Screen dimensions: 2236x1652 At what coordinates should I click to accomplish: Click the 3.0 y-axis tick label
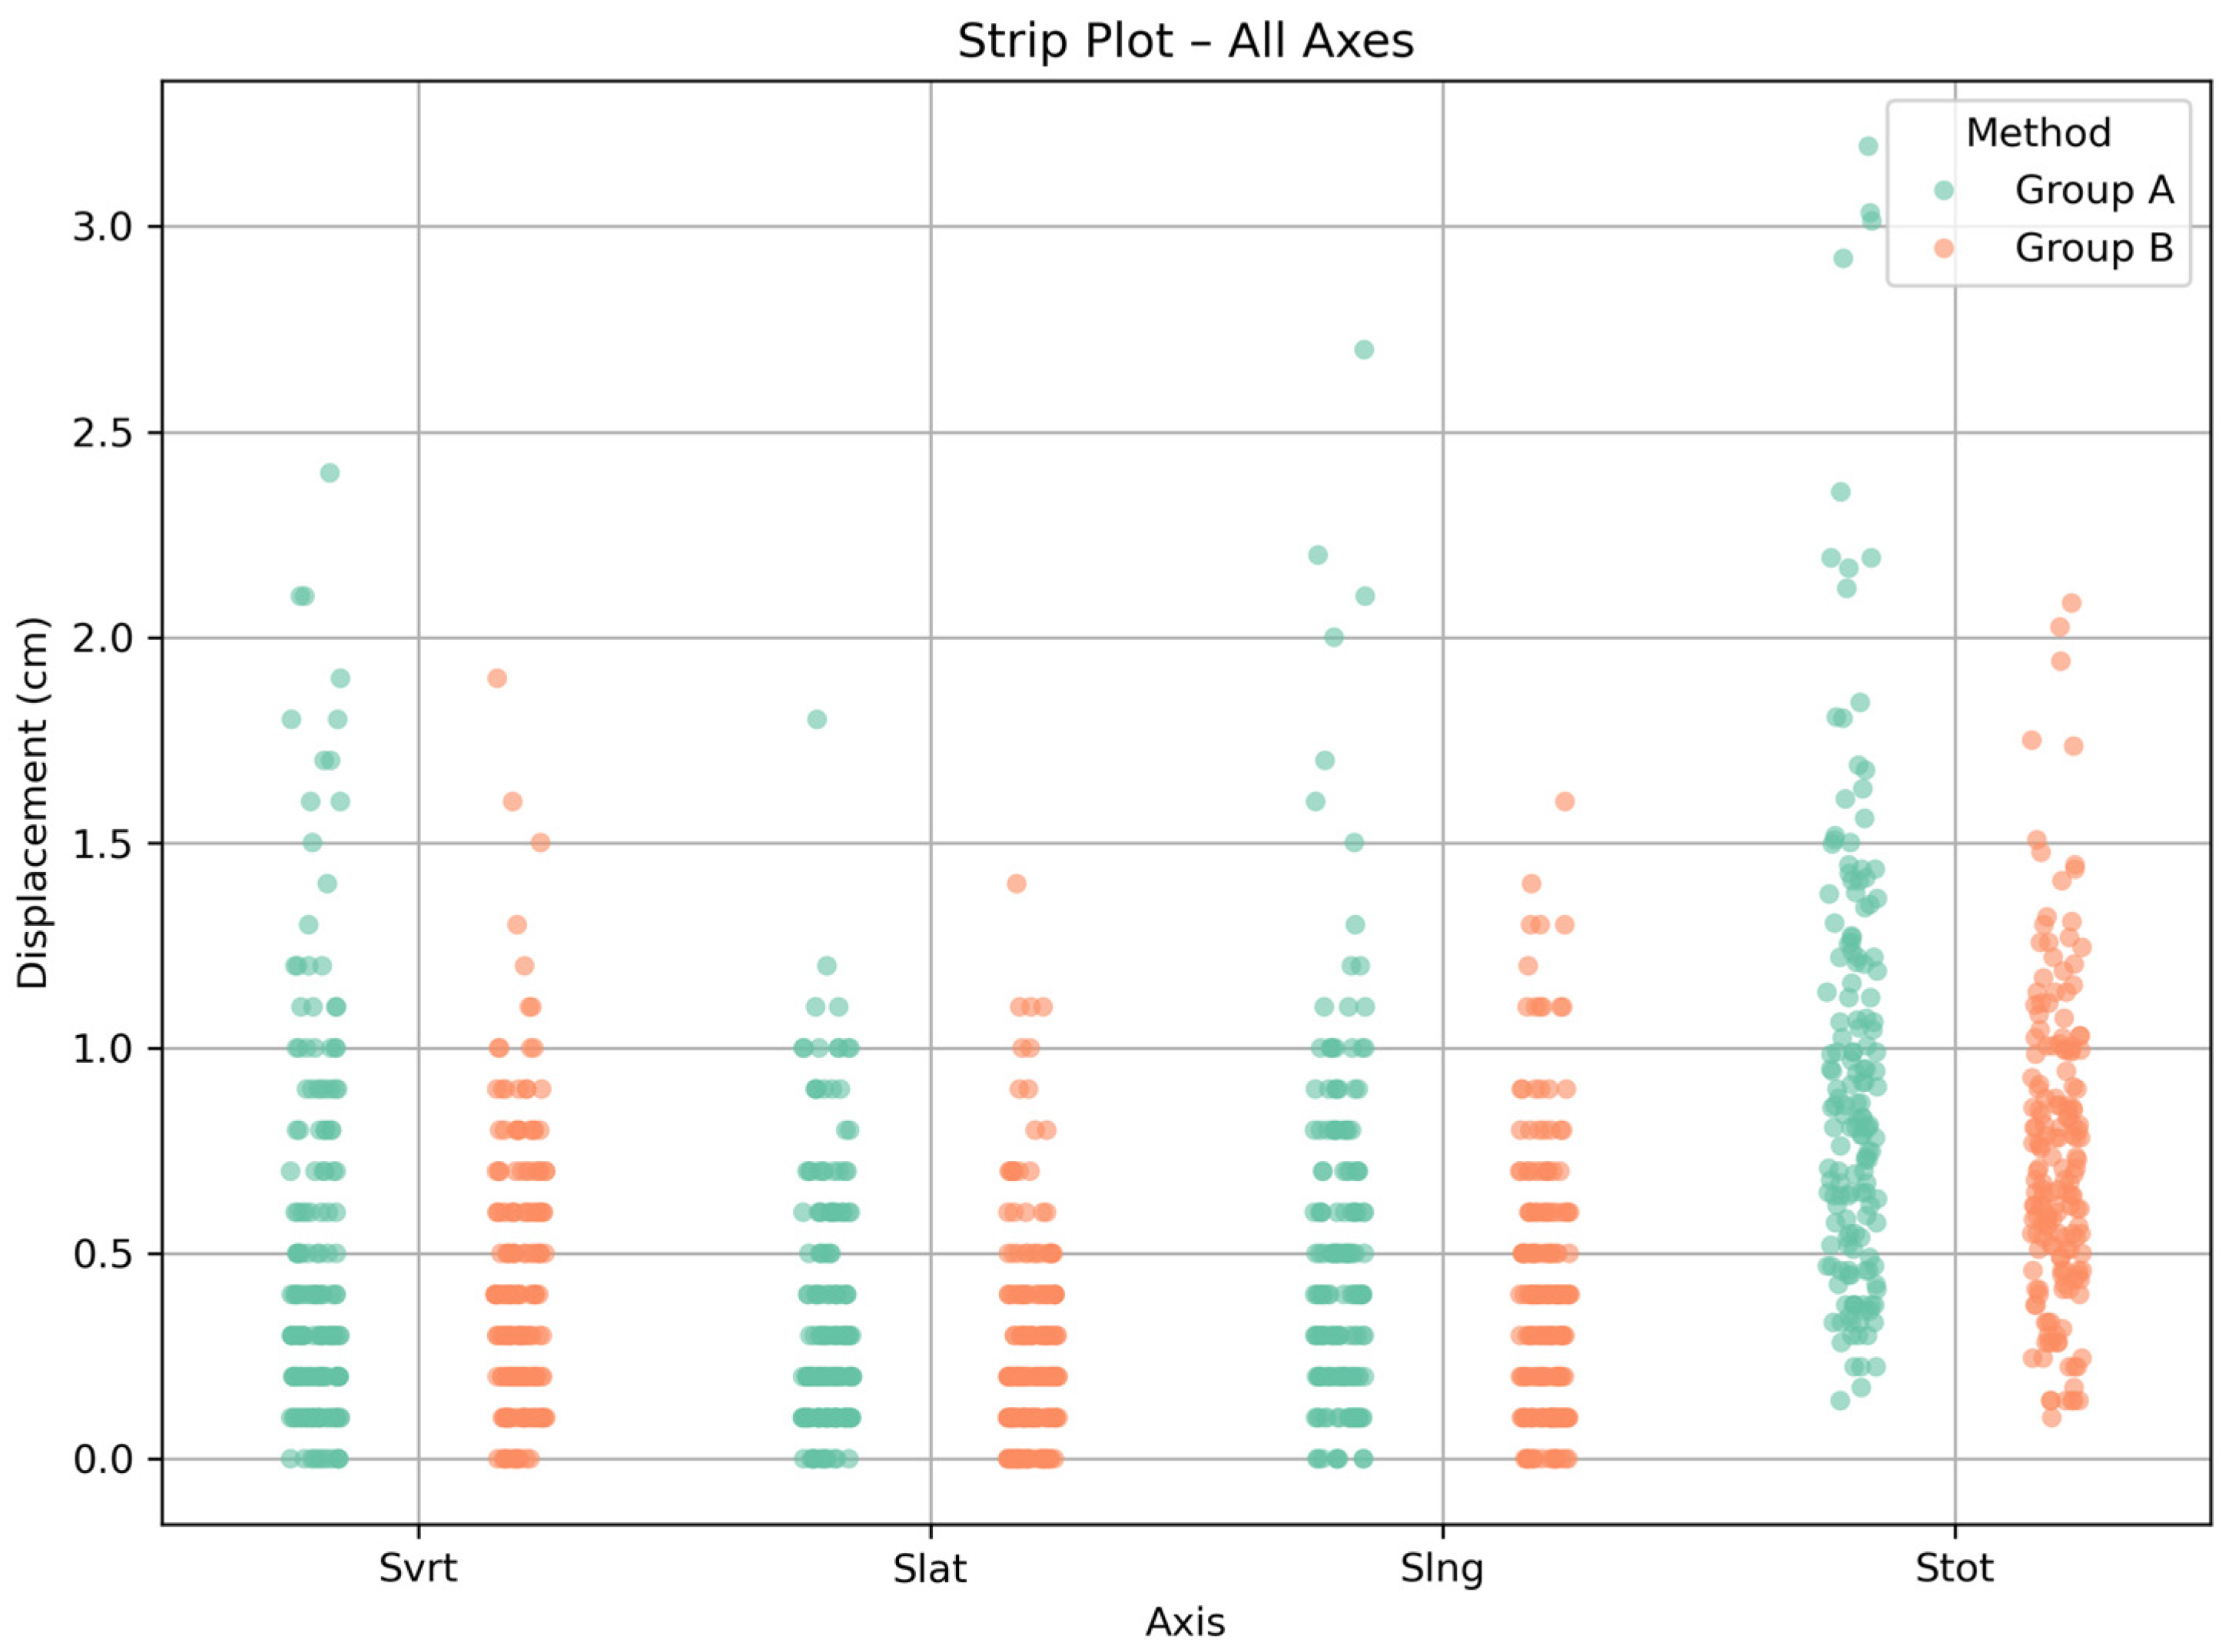click(x=103, y=227)
